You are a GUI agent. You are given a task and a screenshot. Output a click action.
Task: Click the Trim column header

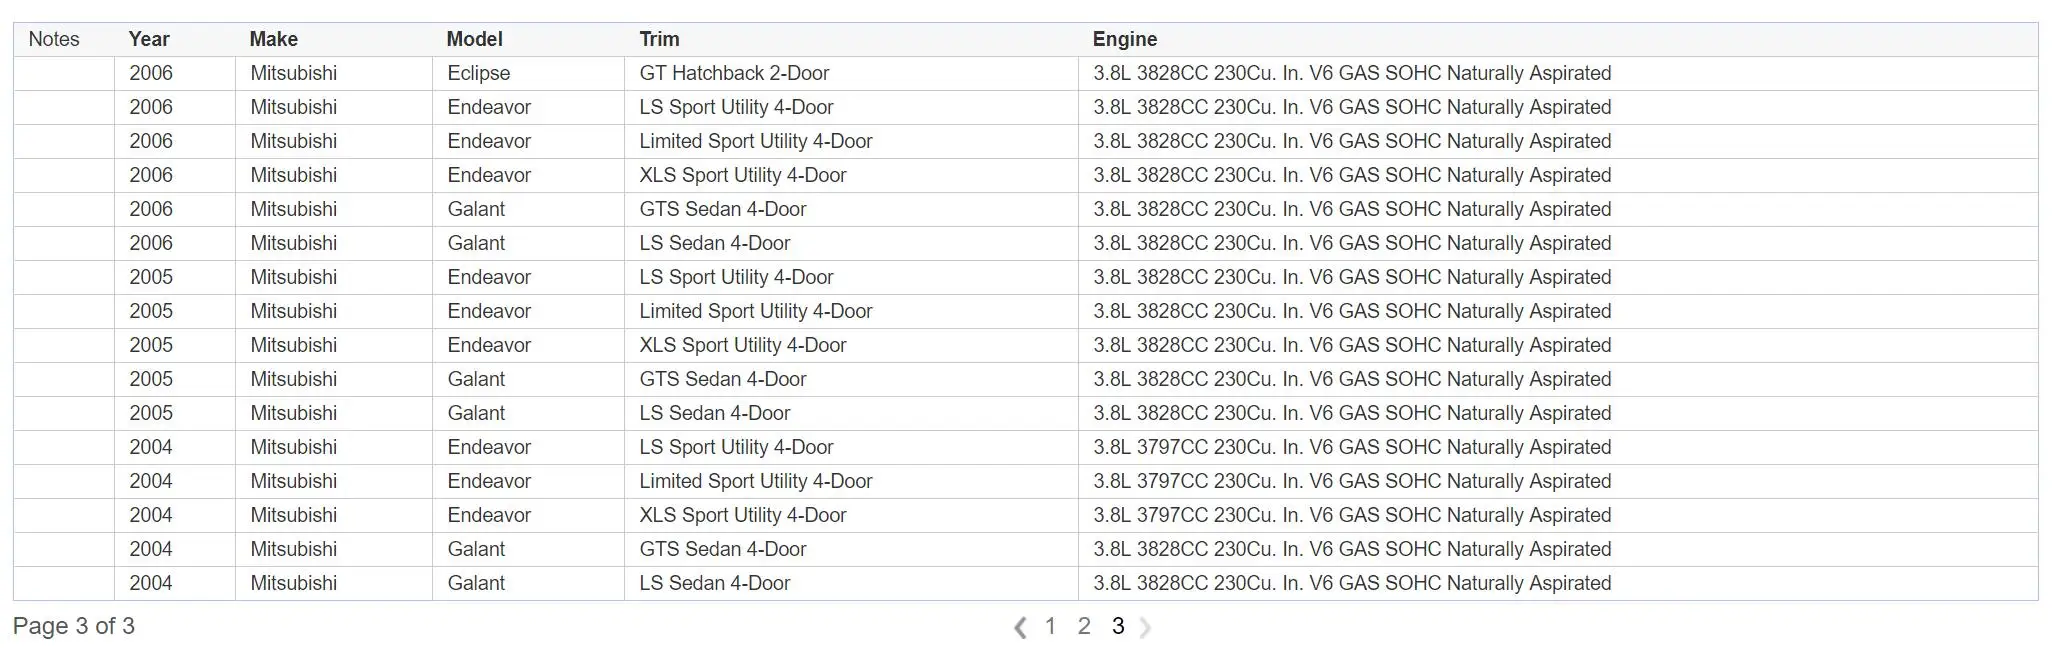[659, 39]
